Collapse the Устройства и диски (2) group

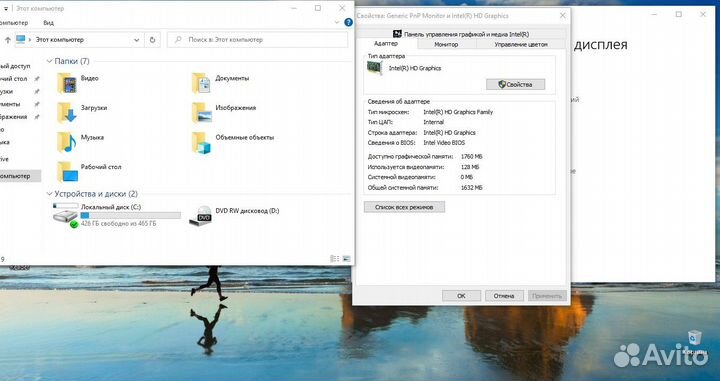tap(50, 194)
